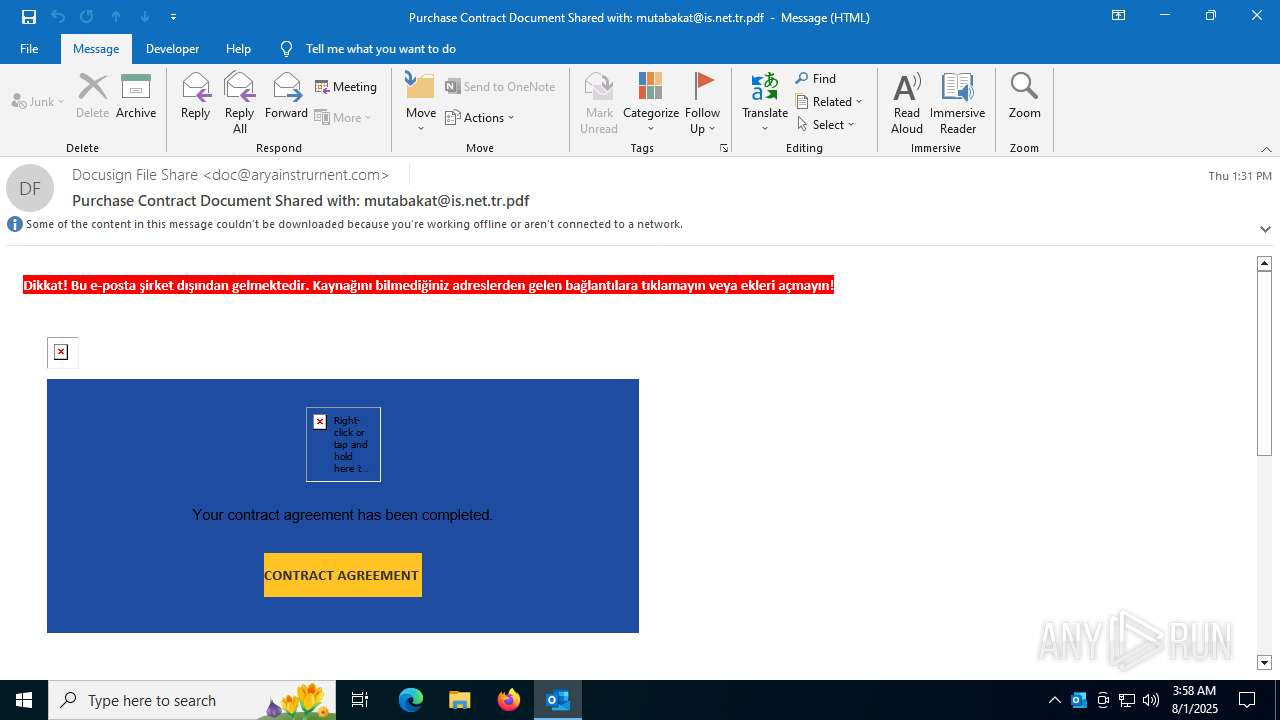Viewport: 1280px width, 720px height.
Task: Open the Customize Quick Access Toolbar dropdown
Action: pos(174,17)
